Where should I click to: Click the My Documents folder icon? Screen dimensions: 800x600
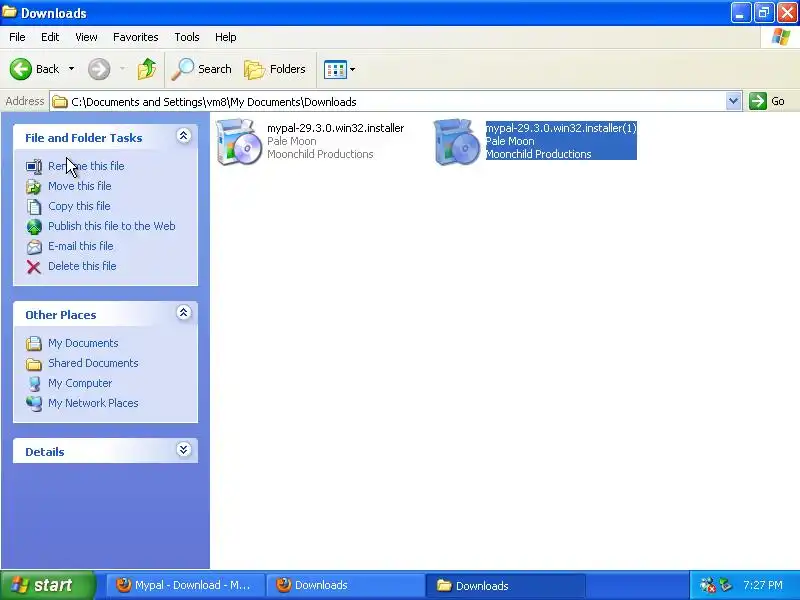click(x=34, y=343)
